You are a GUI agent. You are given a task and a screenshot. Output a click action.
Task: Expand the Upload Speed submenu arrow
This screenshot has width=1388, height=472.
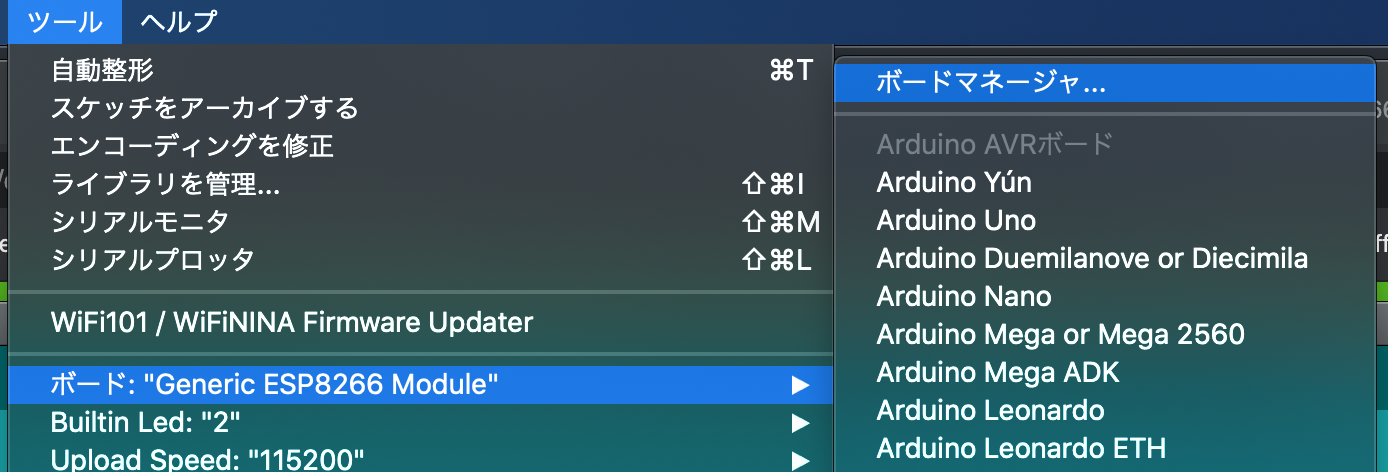(x=799, y=460)
